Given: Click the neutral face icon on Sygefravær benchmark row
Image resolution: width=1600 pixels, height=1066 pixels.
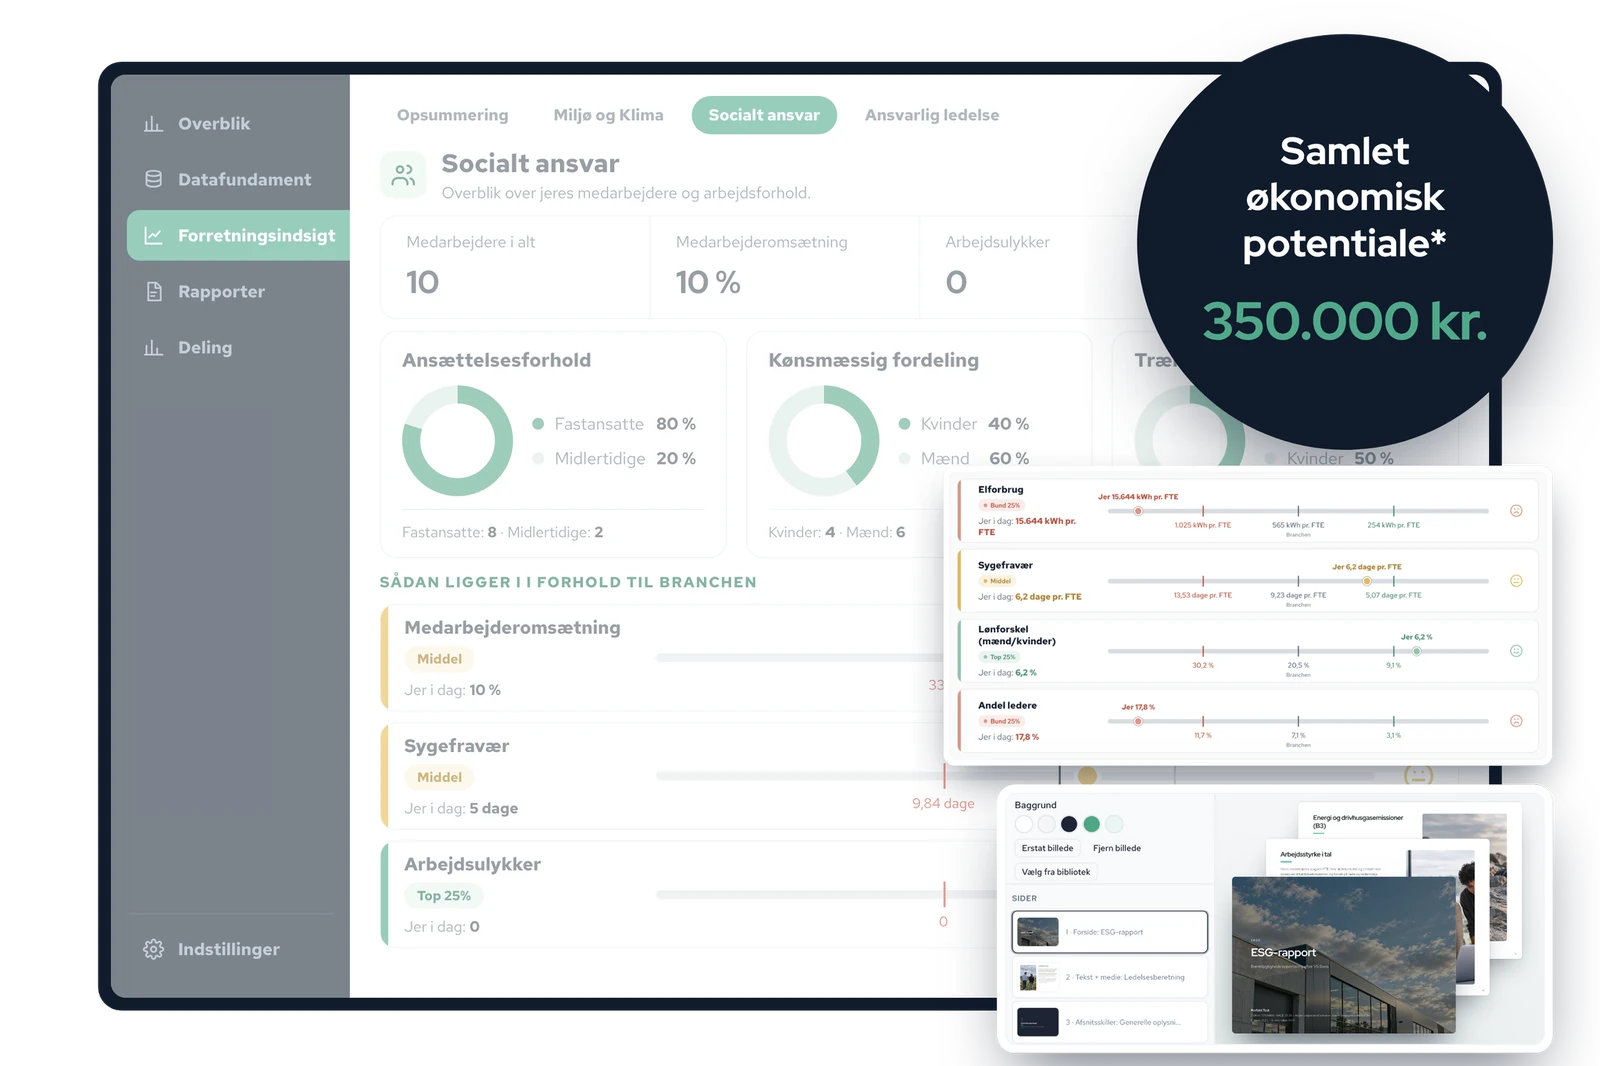Looking at the screenshot, I should click(x=1516, y=581).
